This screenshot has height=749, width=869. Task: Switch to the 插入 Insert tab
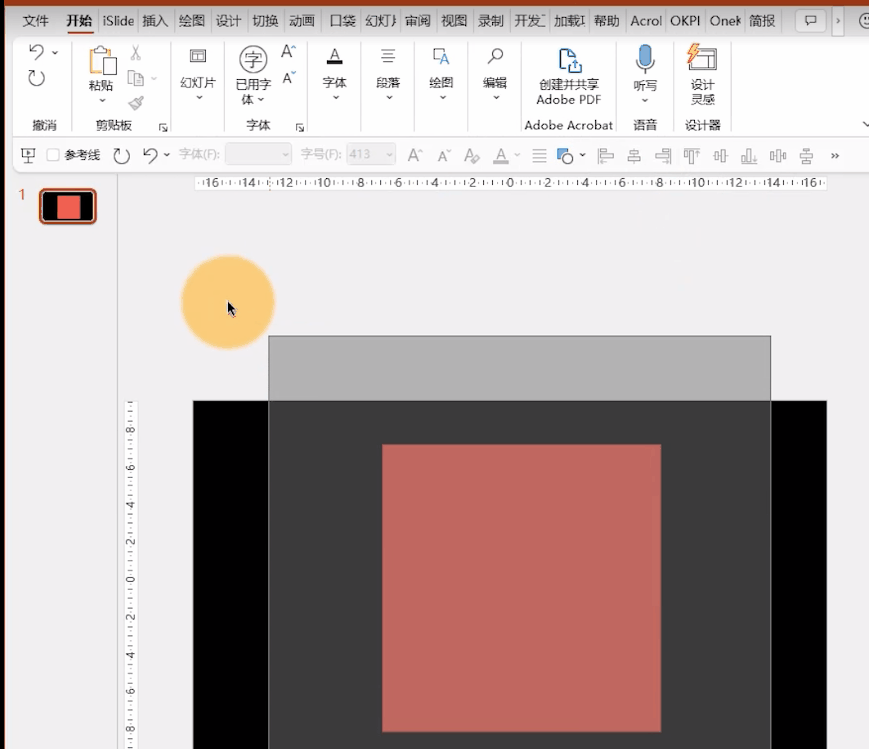[155, 21]
